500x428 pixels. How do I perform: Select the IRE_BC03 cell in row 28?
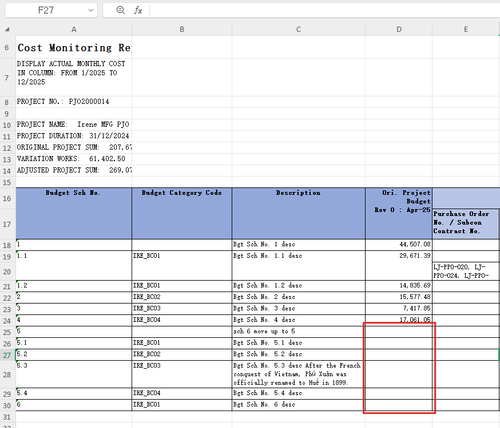[x=182, y=374]
